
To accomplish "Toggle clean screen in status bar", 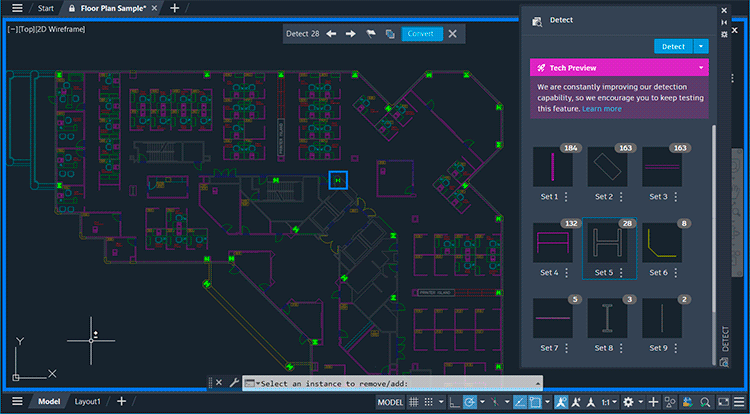I will (724, 402).
